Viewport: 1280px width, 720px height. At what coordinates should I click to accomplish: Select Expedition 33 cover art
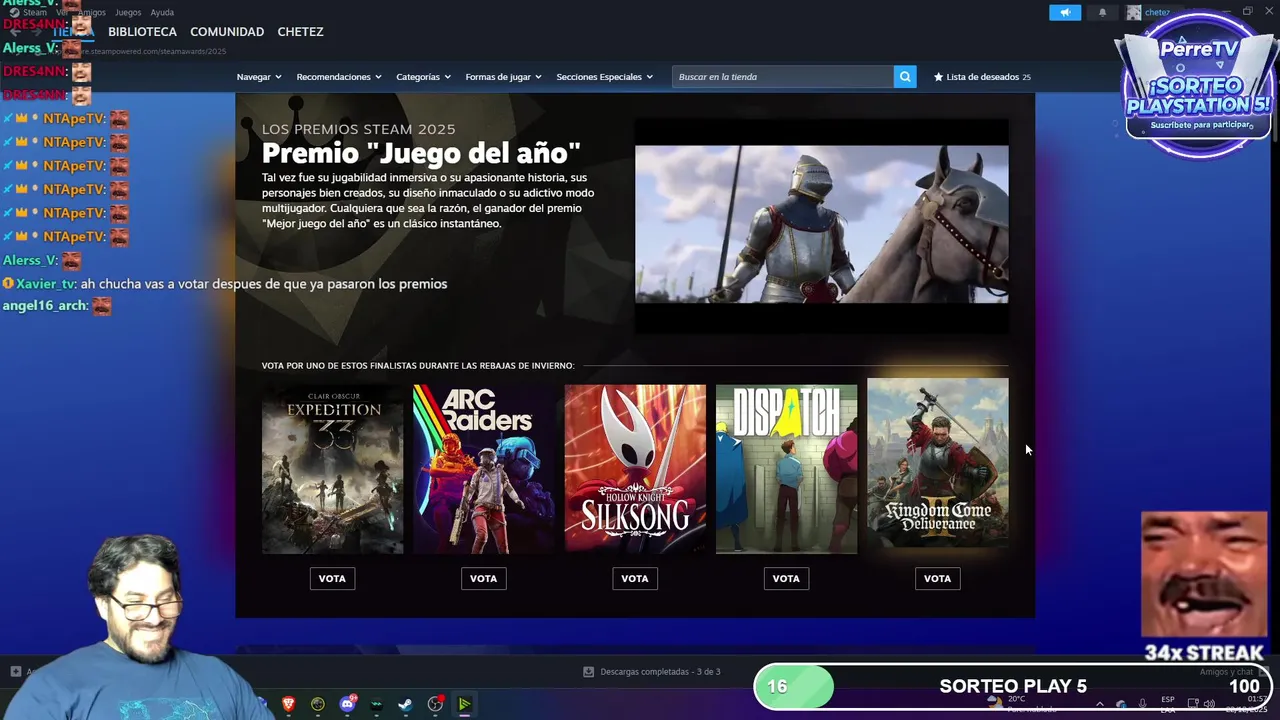tap(332, 469)
